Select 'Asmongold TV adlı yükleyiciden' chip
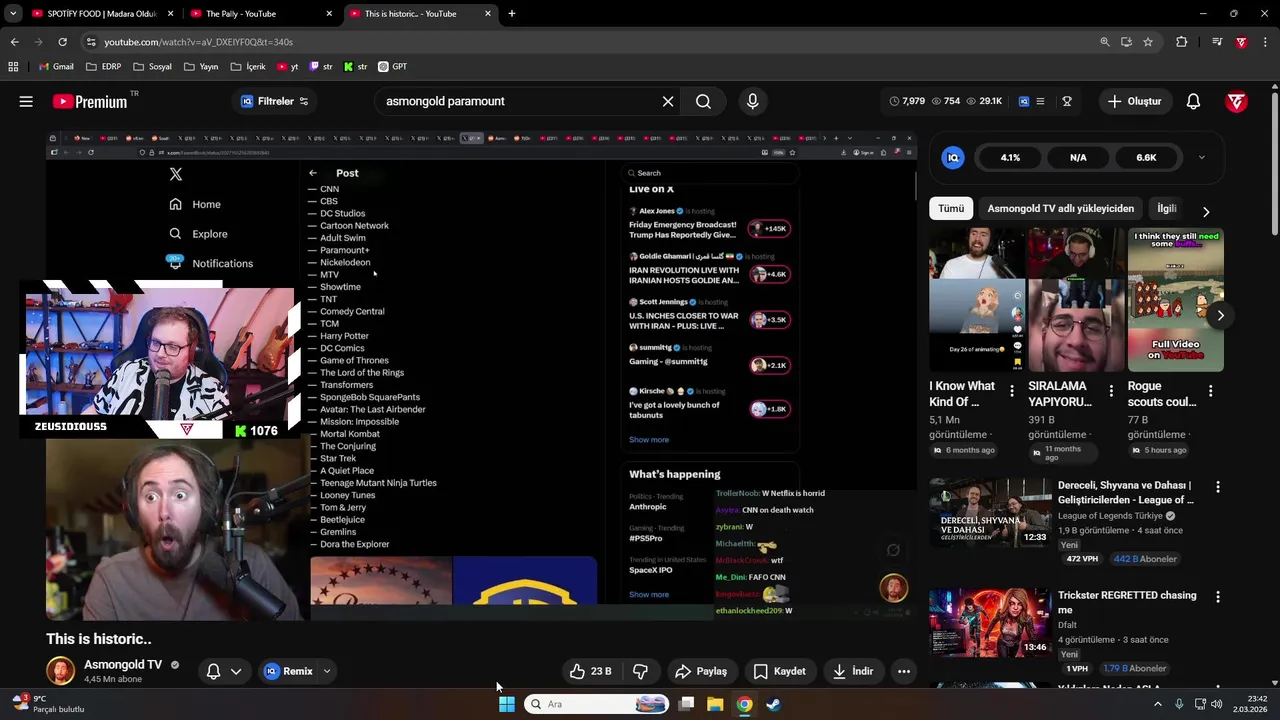1280x720 pixels. point(1060,208)
